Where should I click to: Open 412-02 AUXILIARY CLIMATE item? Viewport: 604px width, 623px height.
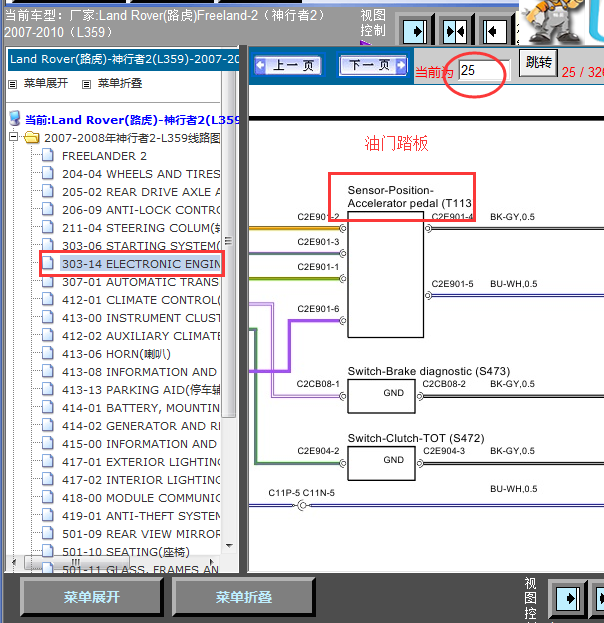click(x=141, y=336)
